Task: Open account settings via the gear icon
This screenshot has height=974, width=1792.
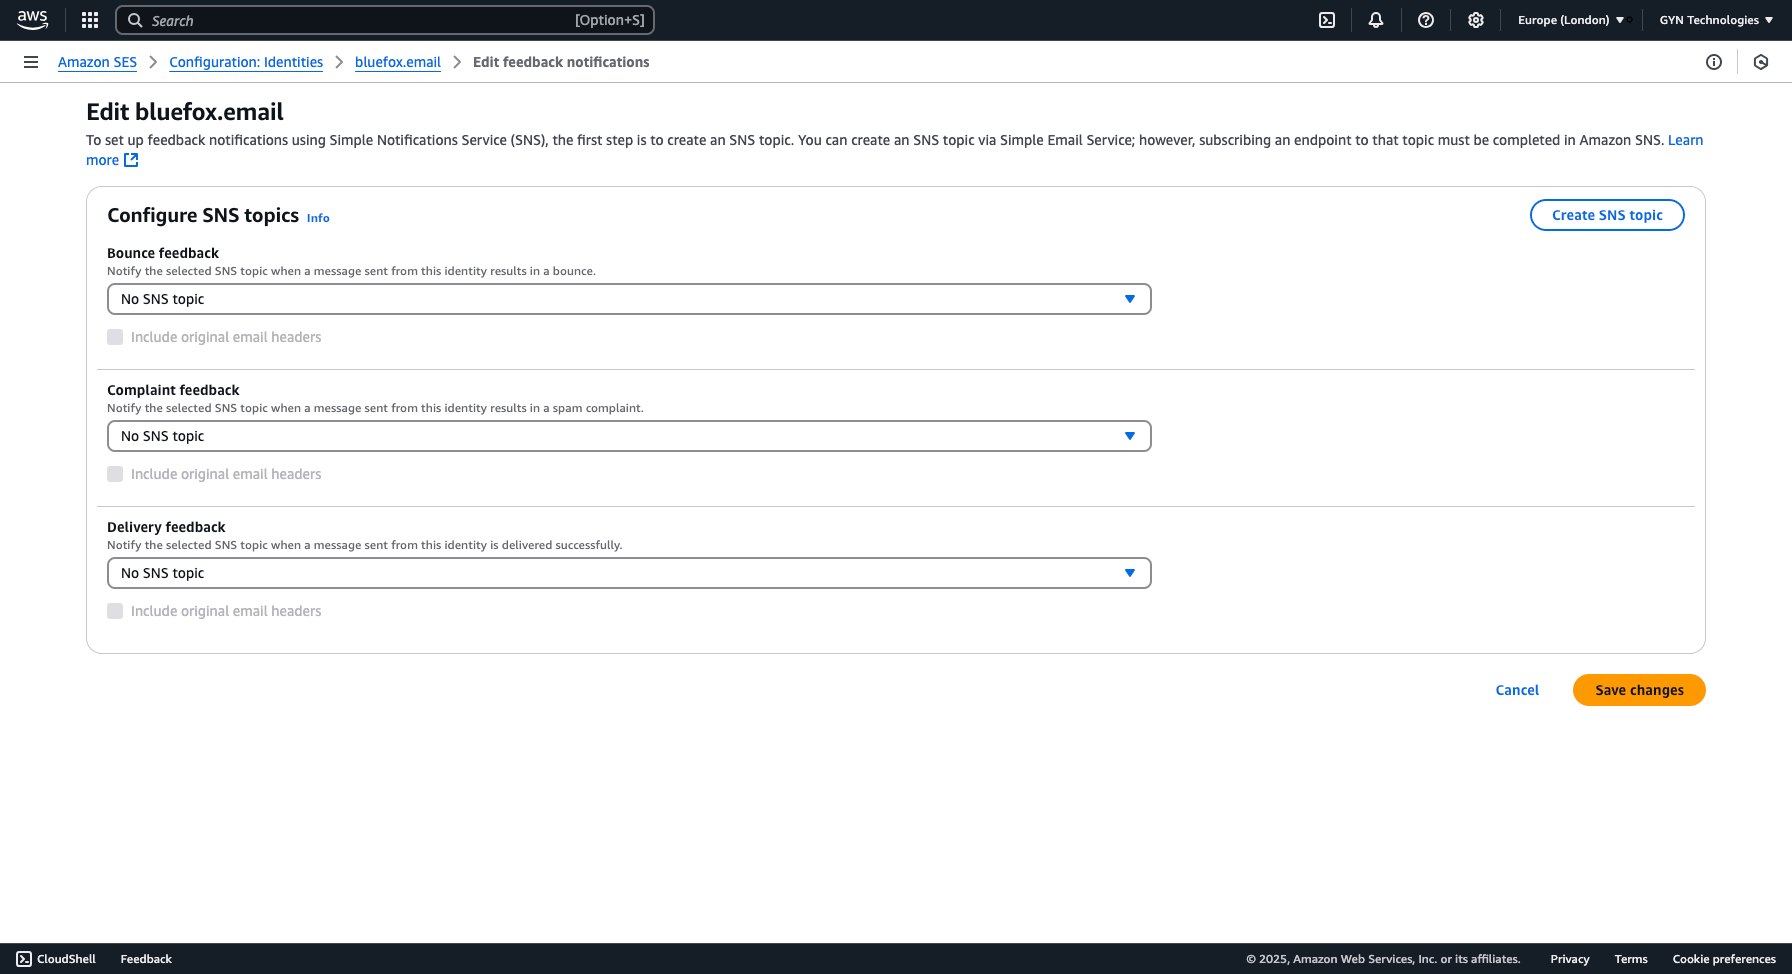Action: (x=1476, y=20)
